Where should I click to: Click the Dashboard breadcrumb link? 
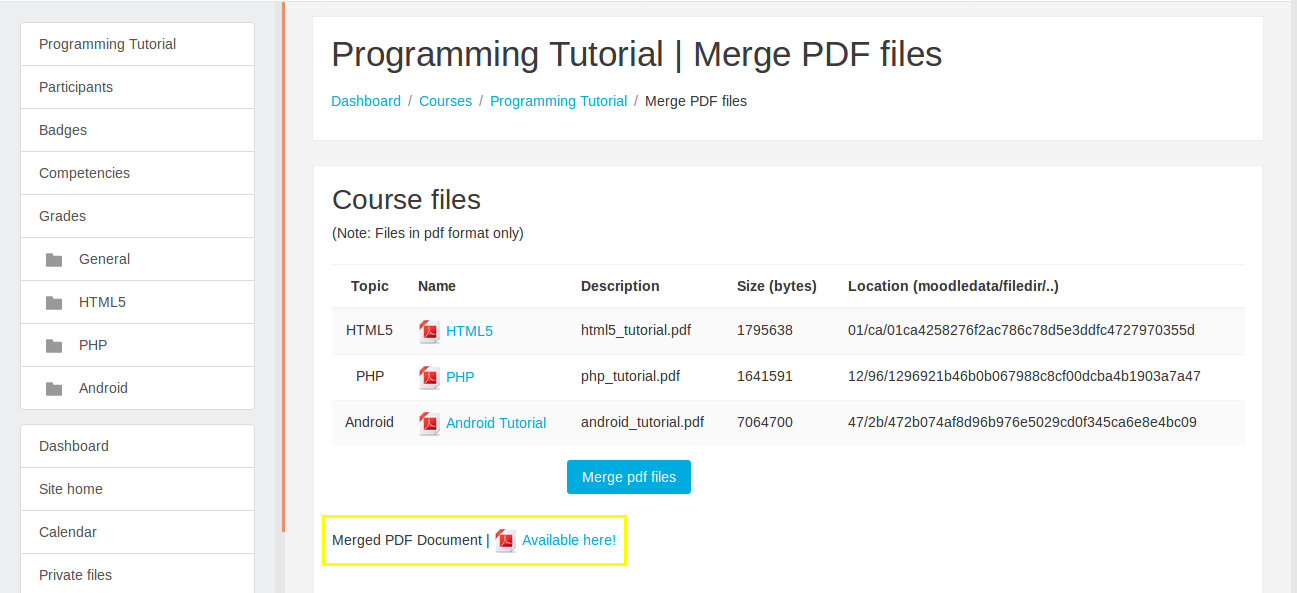(x=366, y=101)
